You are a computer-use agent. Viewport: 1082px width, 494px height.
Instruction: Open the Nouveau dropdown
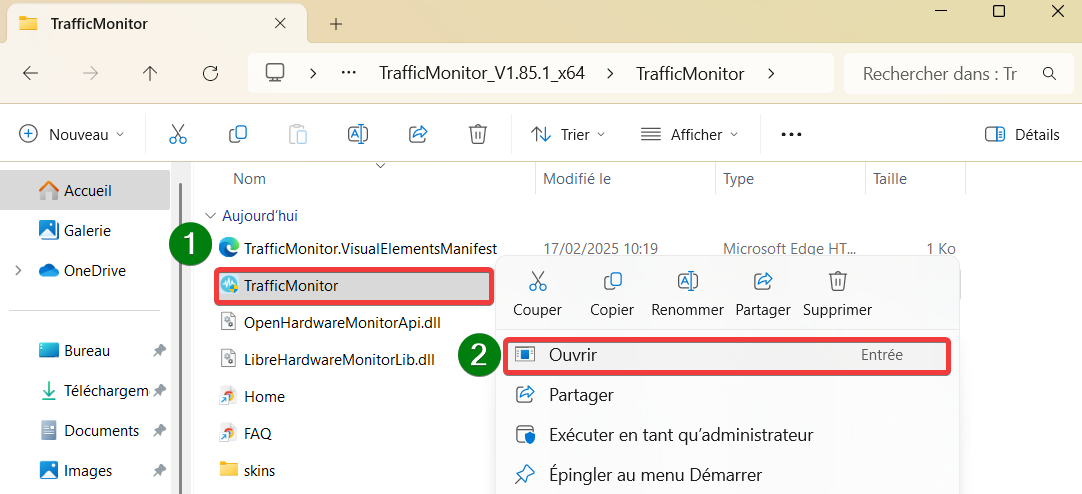click(x=72, y=135)
